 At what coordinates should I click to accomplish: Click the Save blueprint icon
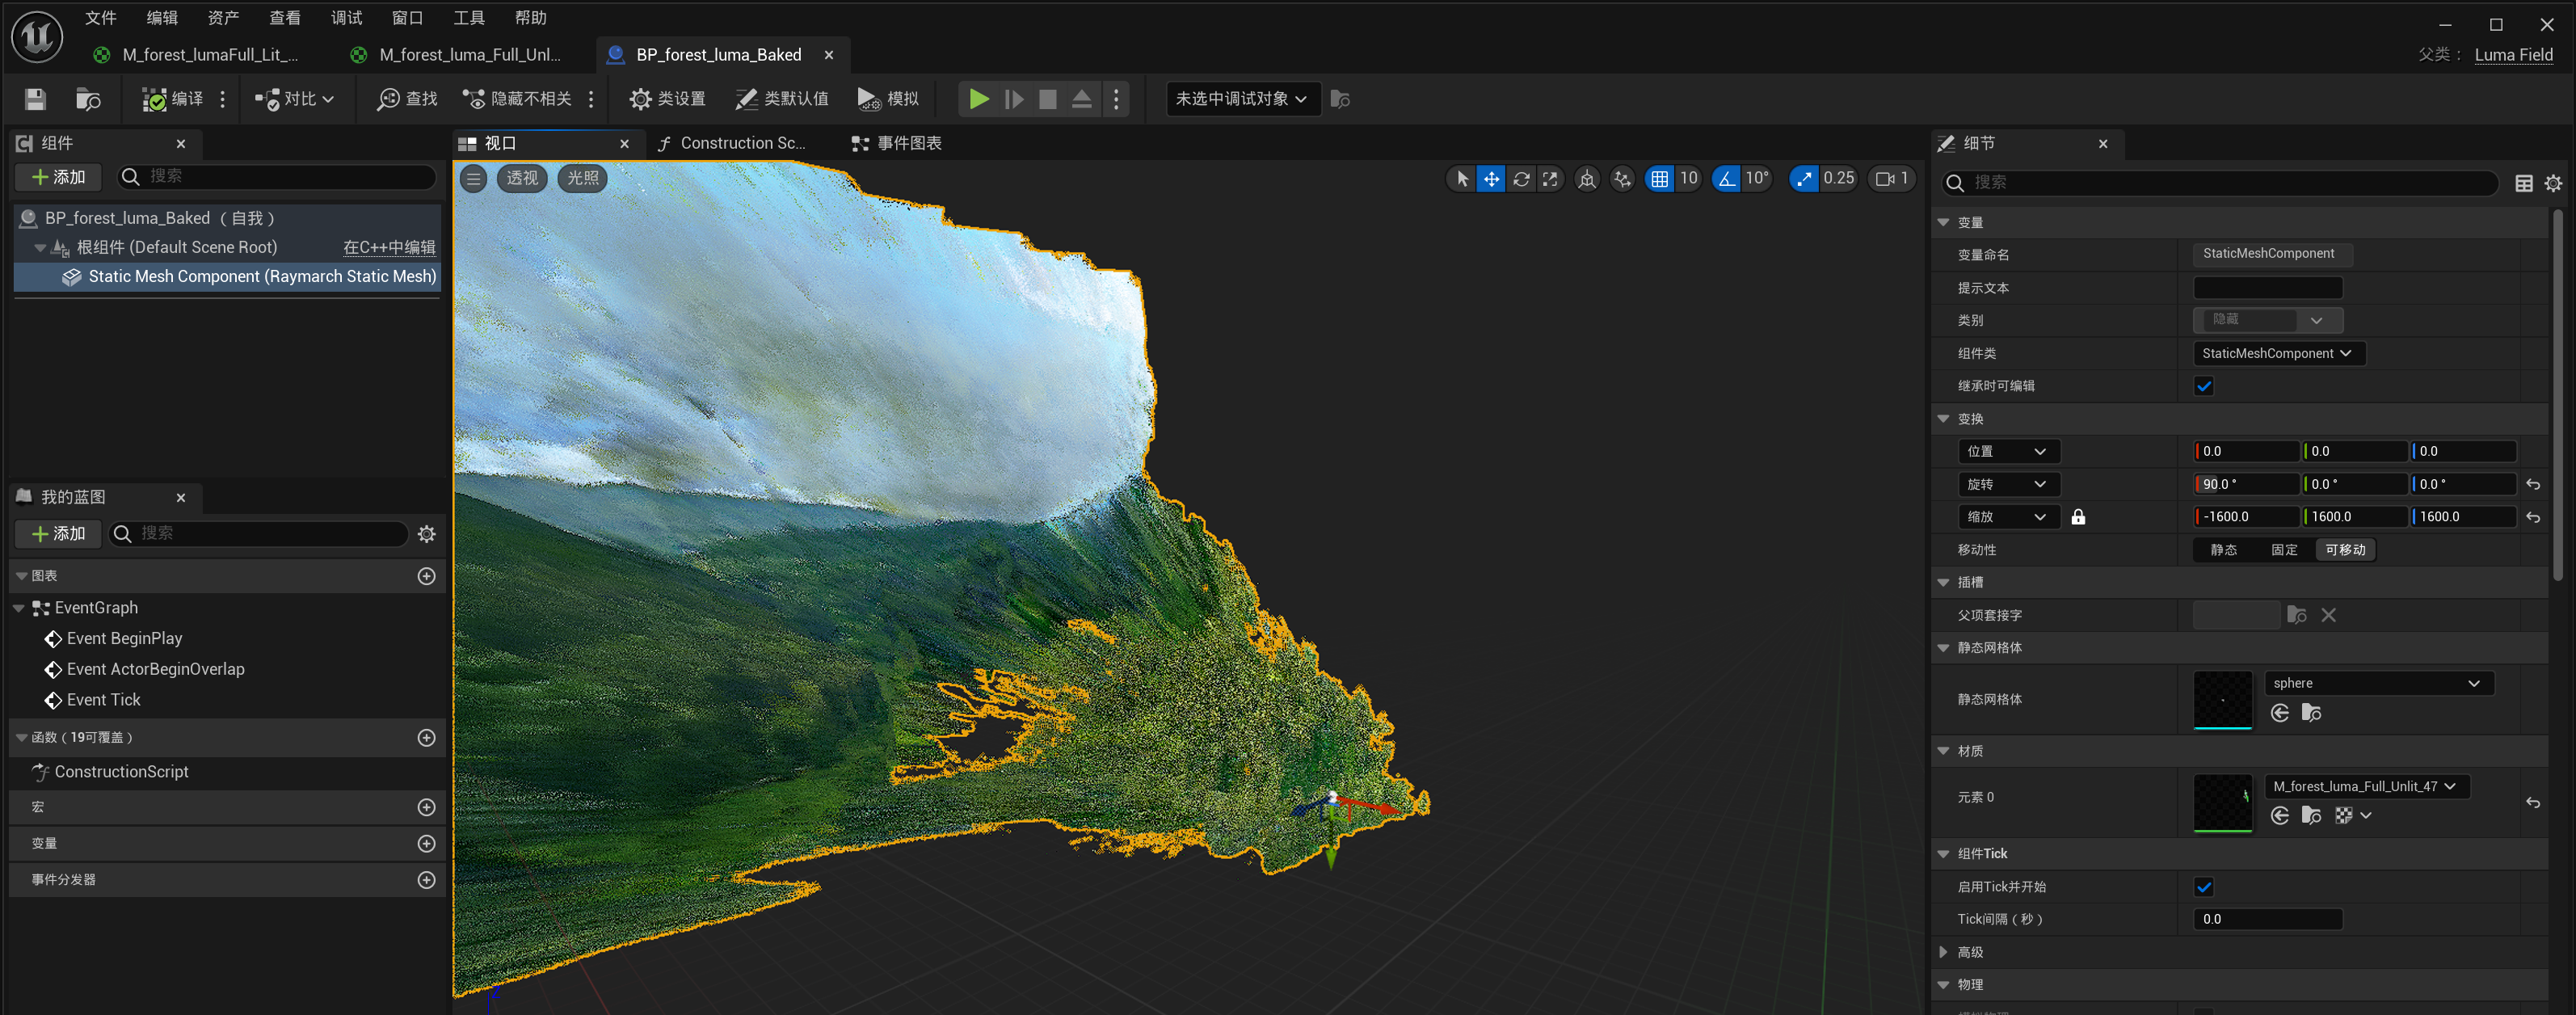tap(35, 99)
